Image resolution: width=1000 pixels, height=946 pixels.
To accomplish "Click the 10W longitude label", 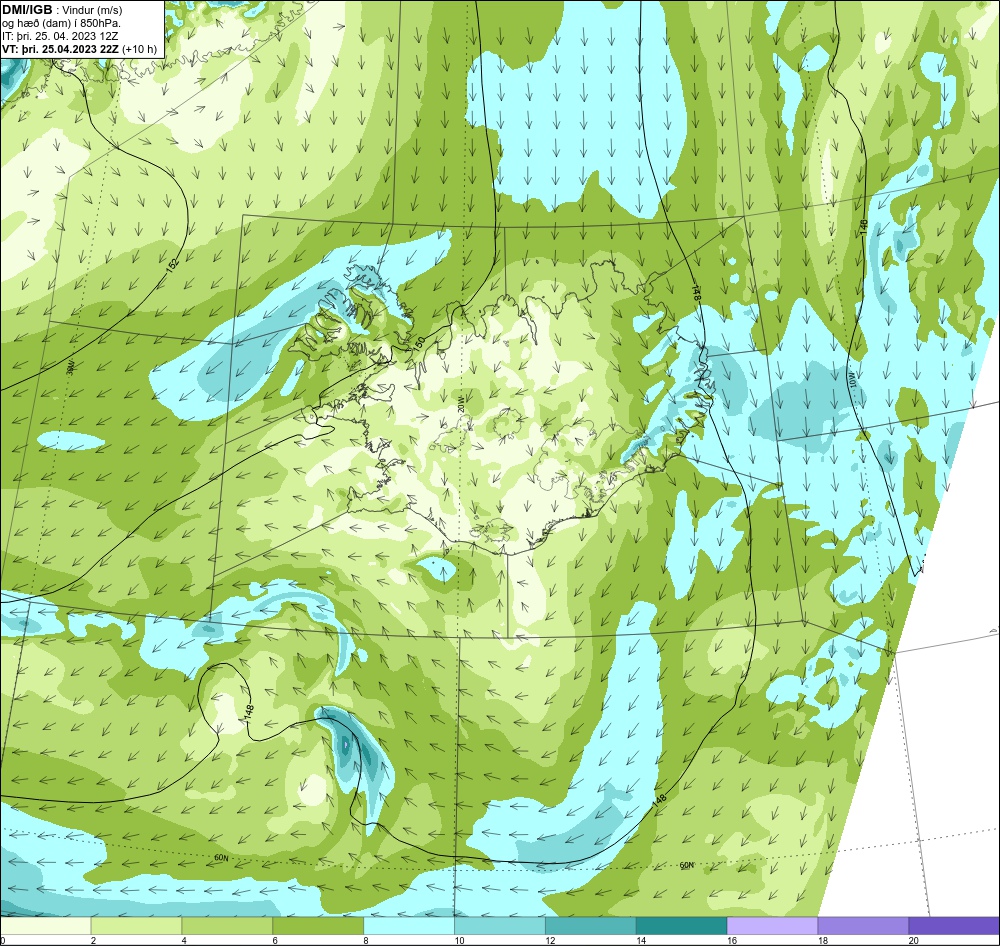I will pyautogui.click(x=852, y=381).
